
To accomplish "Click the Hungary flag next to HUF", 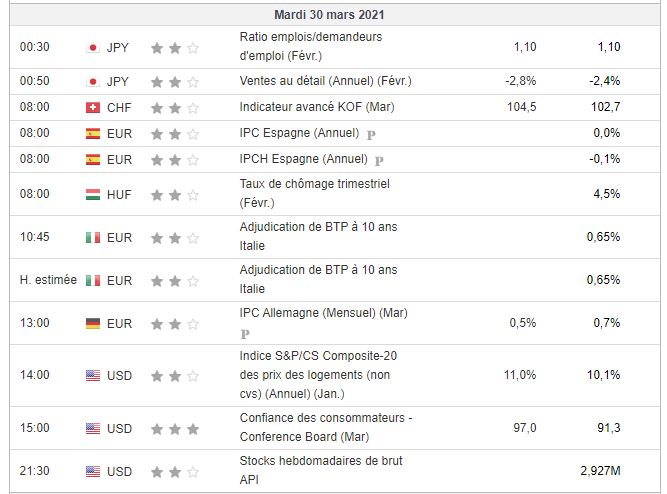I will [93, 195].
